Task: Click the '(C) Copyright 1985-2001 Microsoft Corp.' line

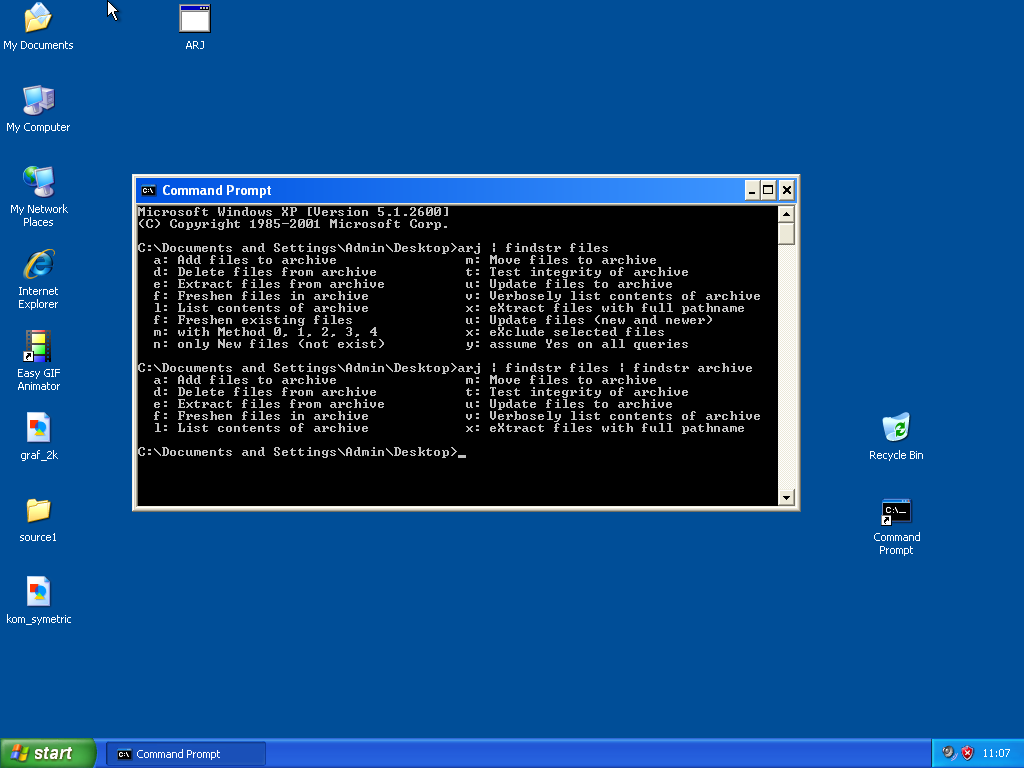Action: [x=293, y=224]
